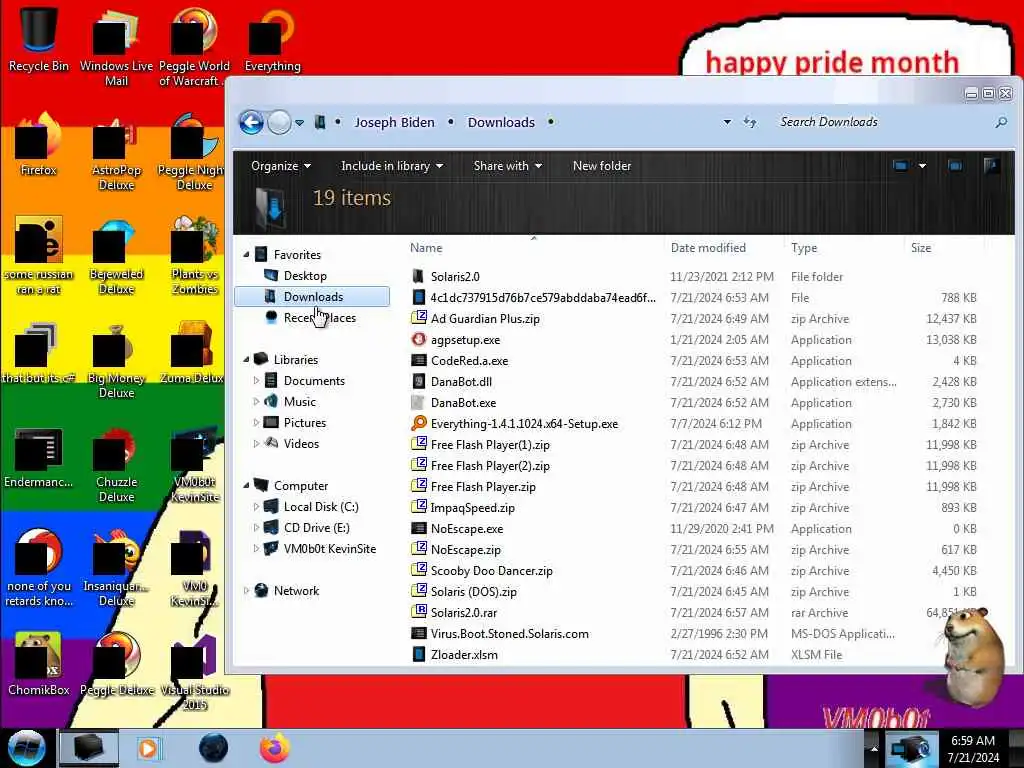Expand the Pictures library

coord(256,423)
